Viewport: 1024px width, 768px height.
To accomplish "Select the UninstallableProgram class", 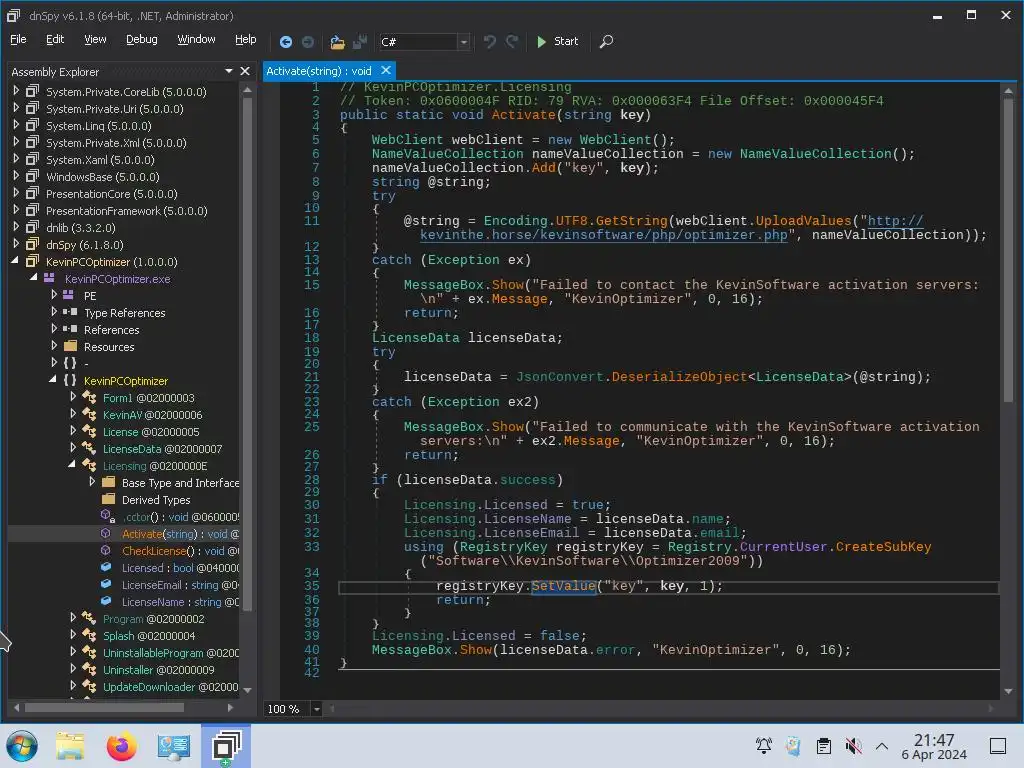I will (x=170, y=652).
